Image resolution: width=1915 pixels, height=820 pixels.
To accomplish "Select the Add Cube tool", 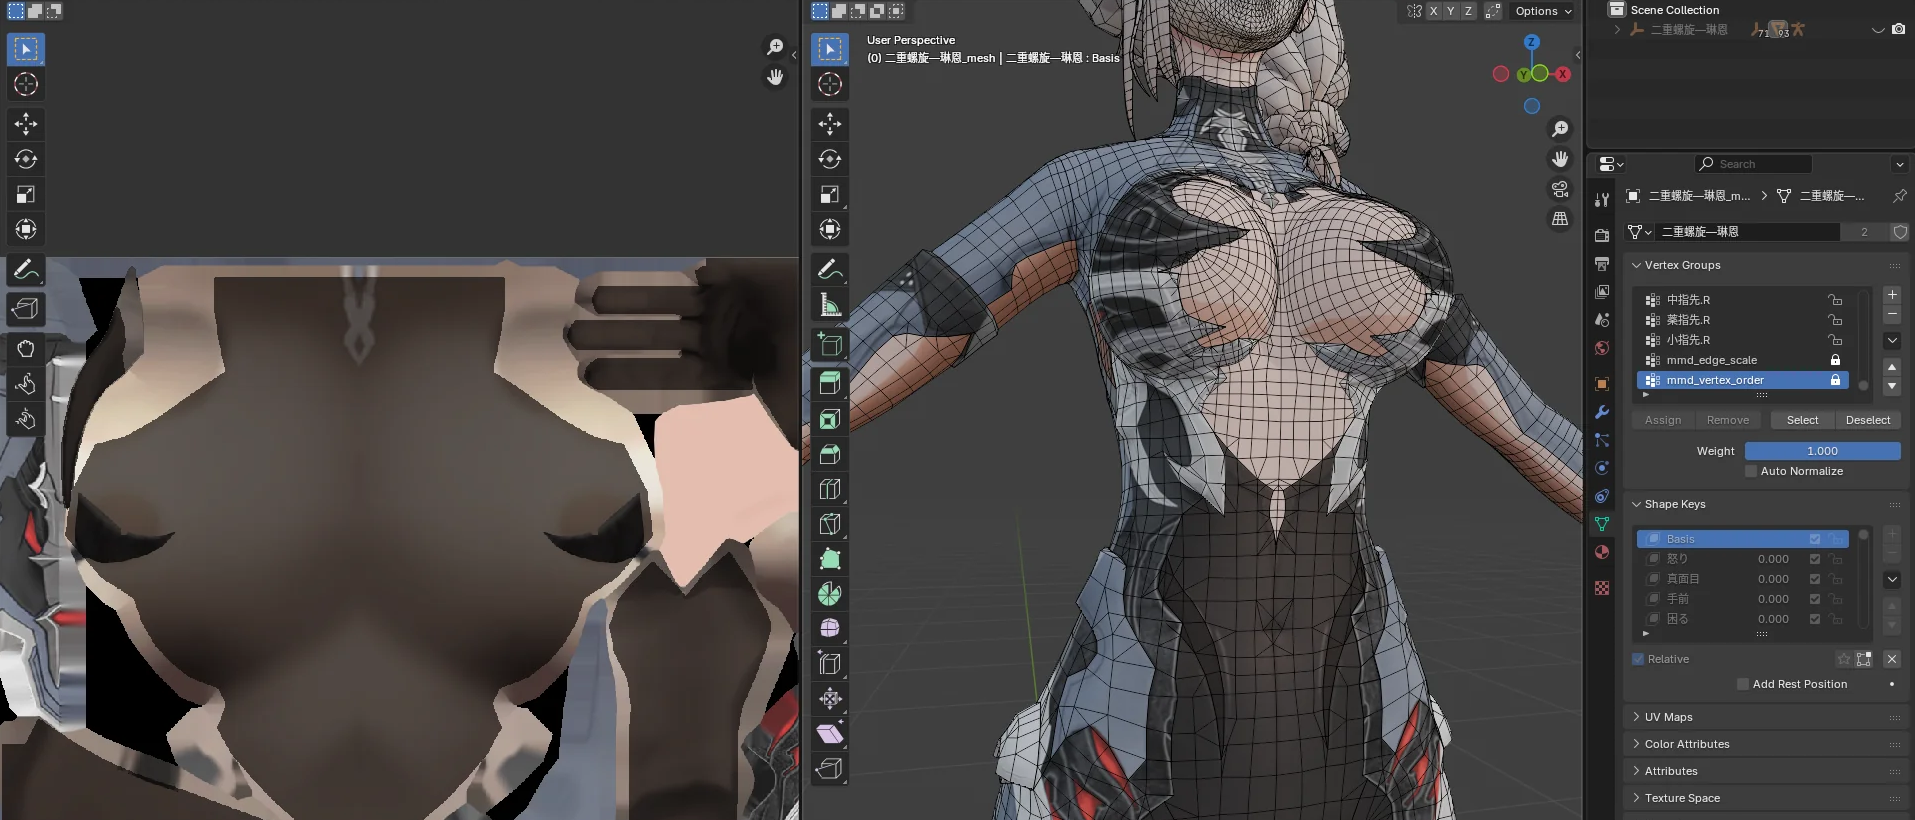I will pyautogui.click(x=829, y=344).
